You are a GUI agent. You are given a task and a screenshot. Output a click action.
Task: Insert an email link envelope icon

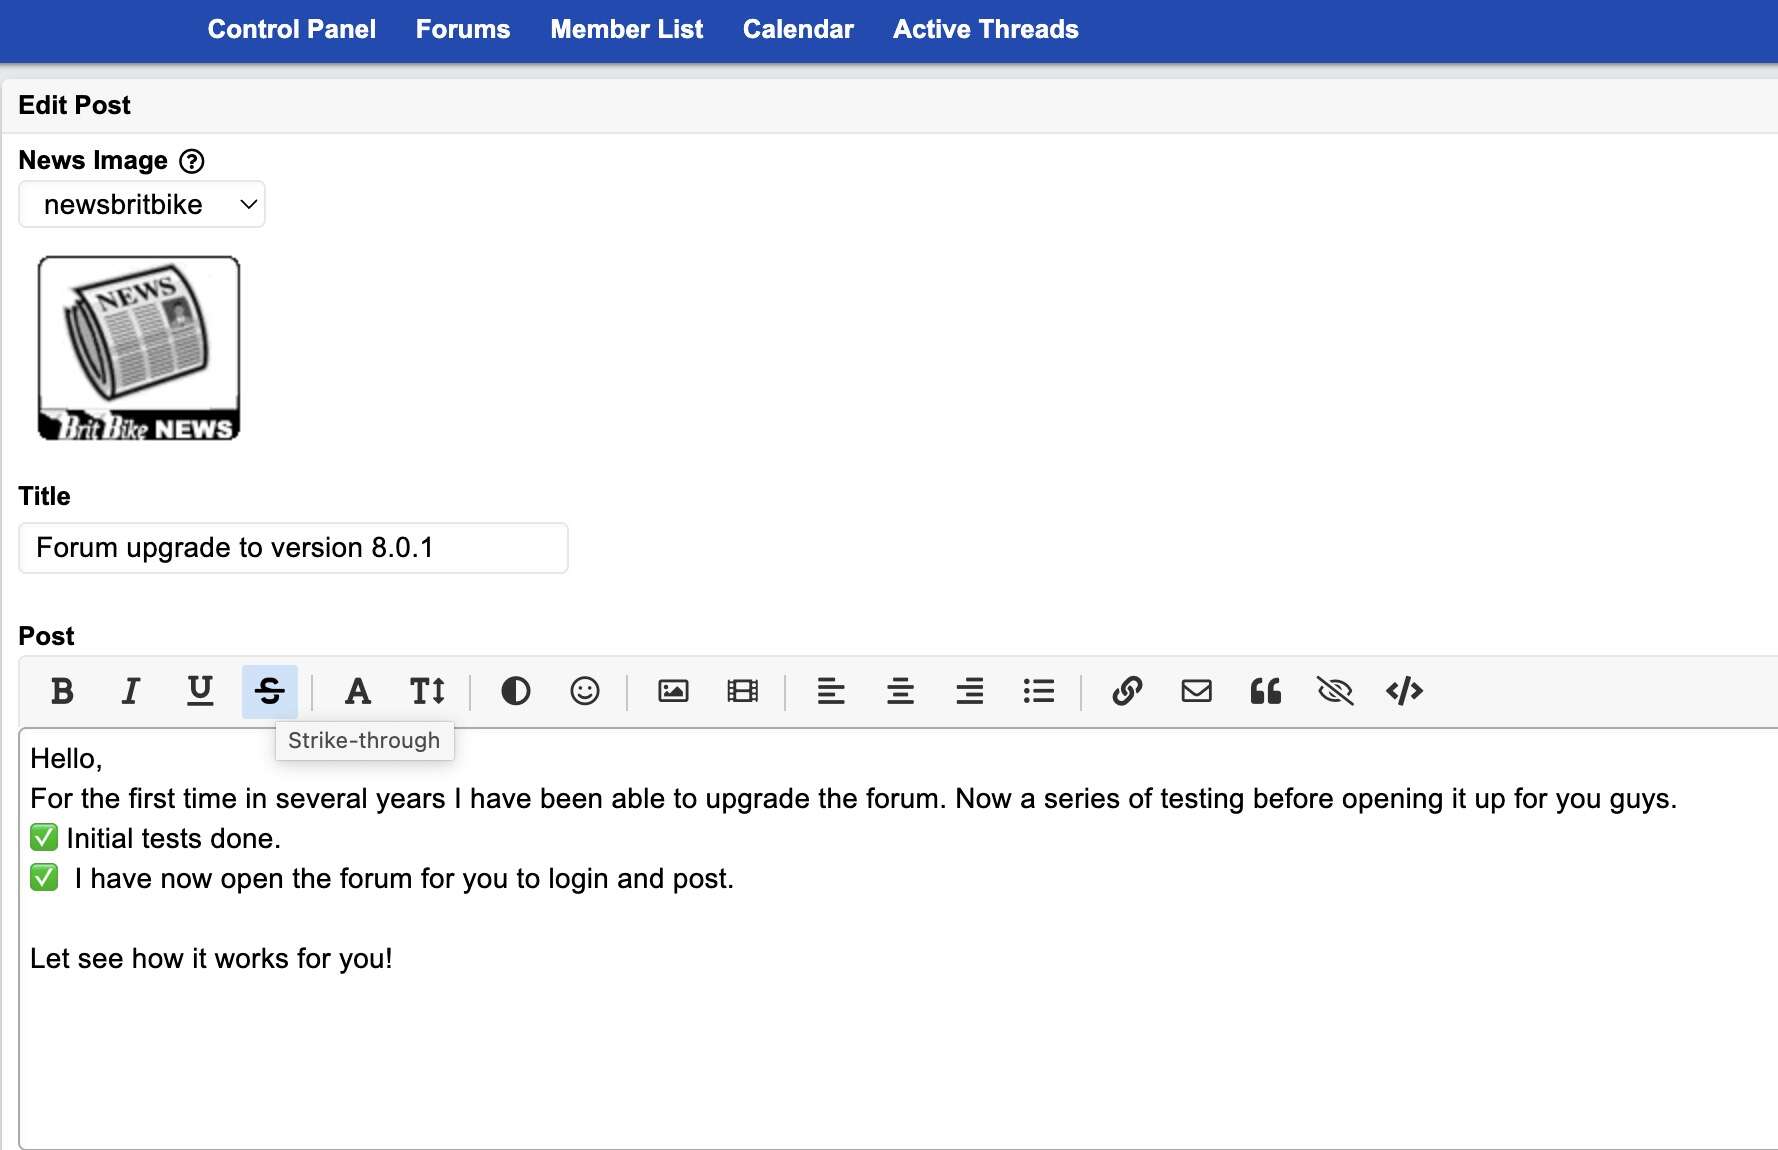coord(1197,691)
